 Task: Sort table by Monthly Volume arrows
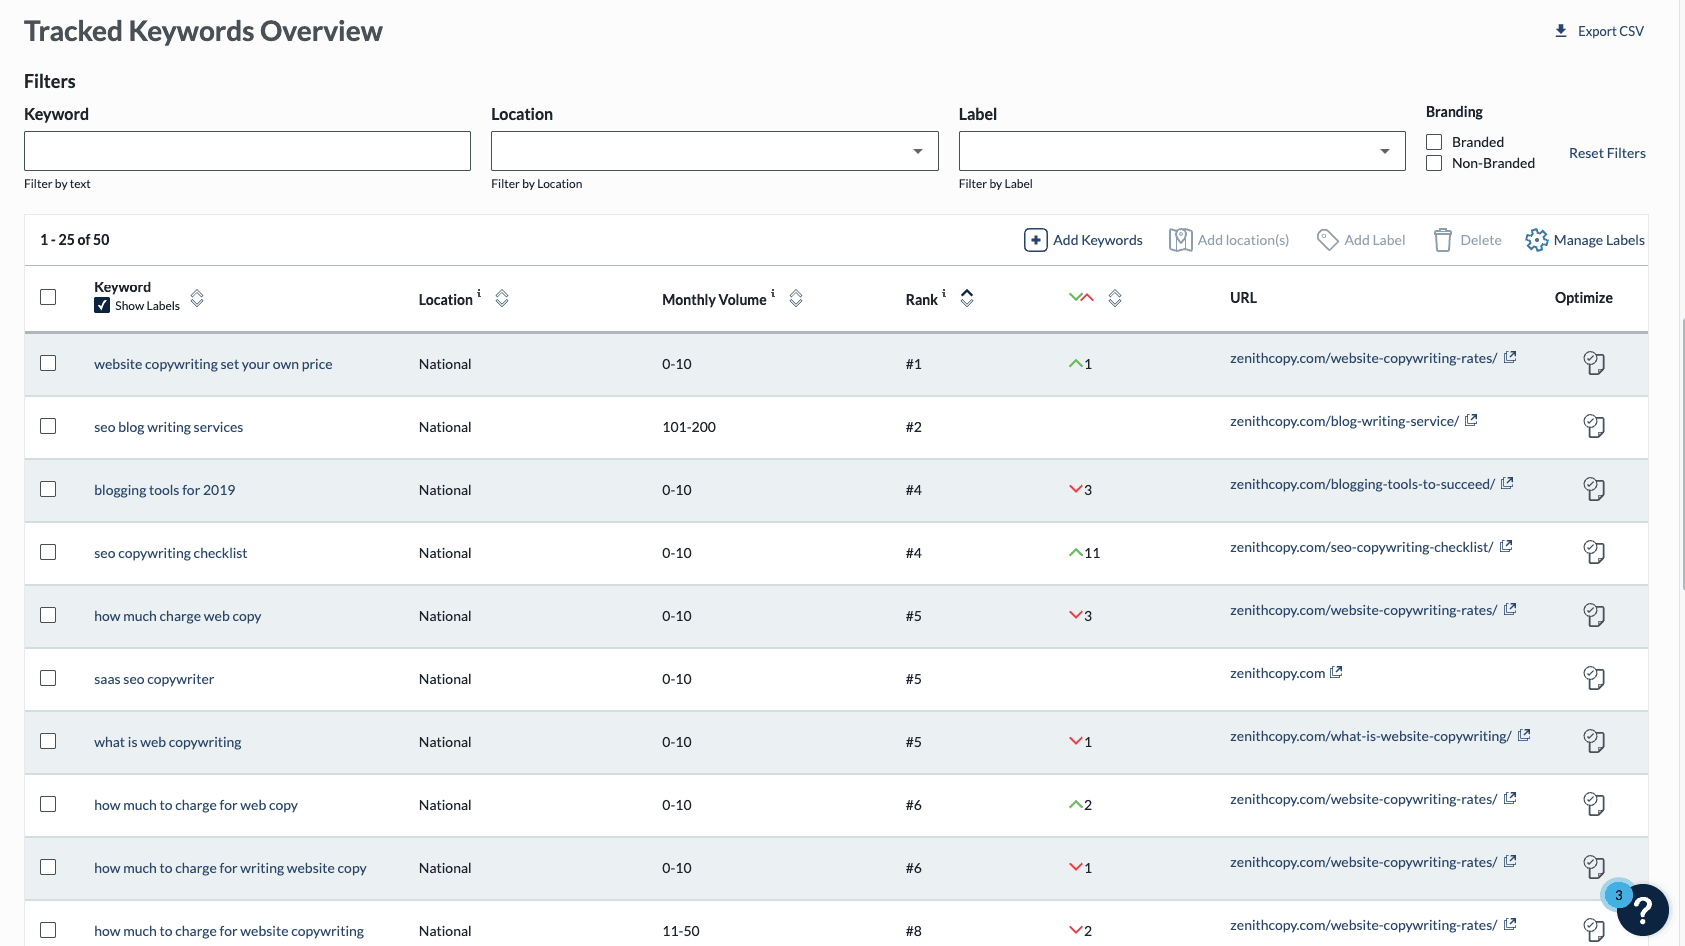point(796,298)
